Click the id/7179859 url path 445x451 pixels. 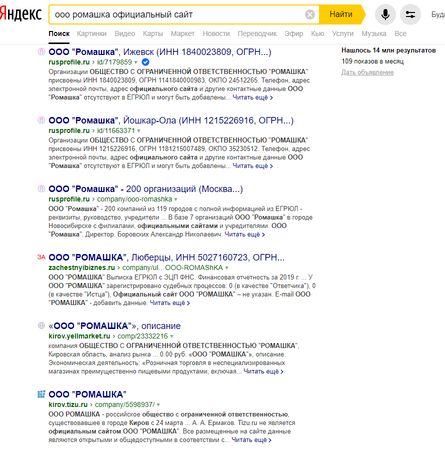114,62
